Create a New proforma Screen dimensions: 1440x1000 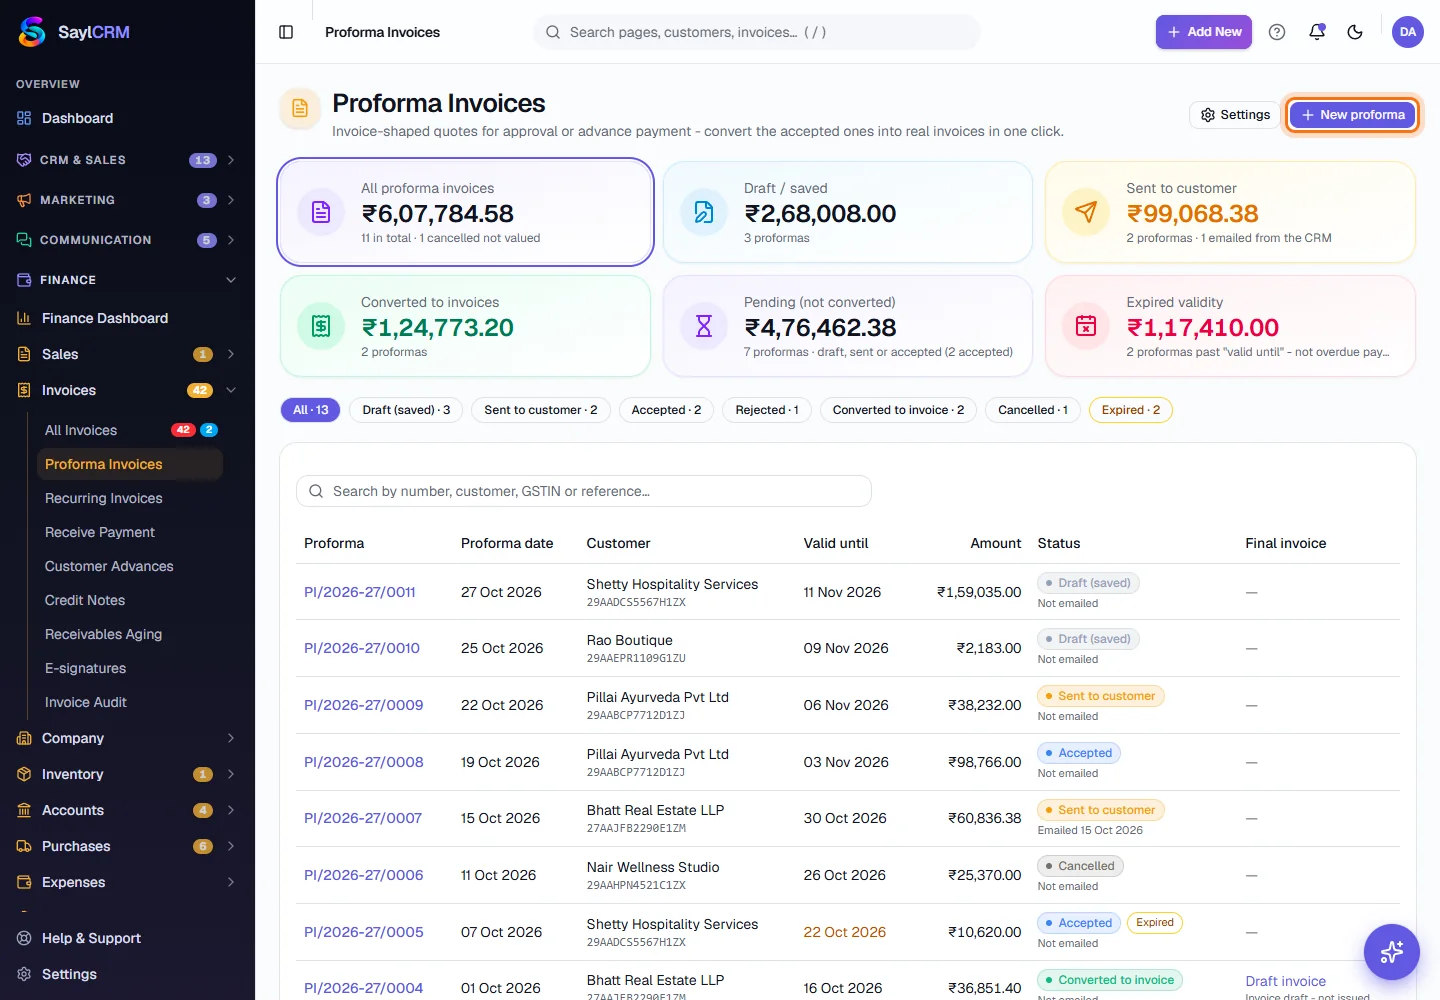tap(1353, 115)
